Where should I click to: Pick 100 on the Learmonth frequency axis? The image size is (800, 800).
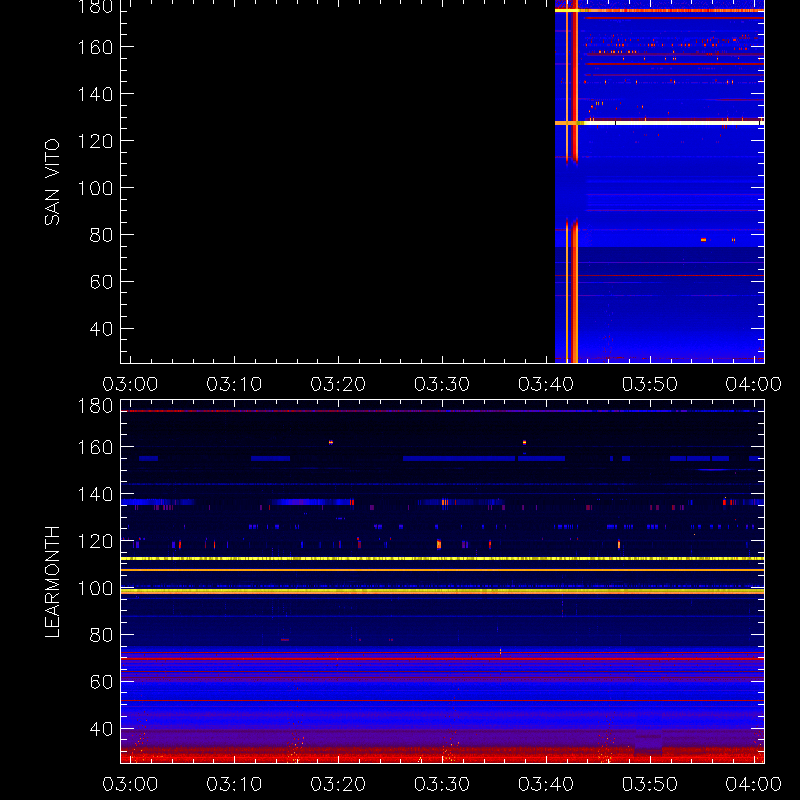click(95, 588)
